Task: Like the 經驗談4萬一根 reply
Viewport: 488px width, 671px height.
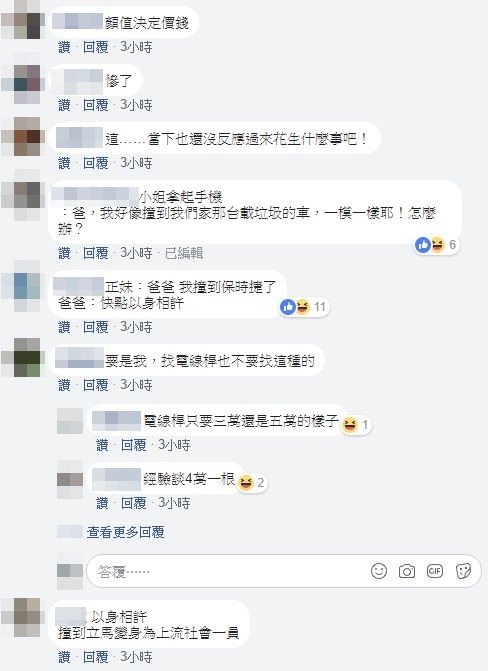Action: pyautogui.click(x=102, y=503)
